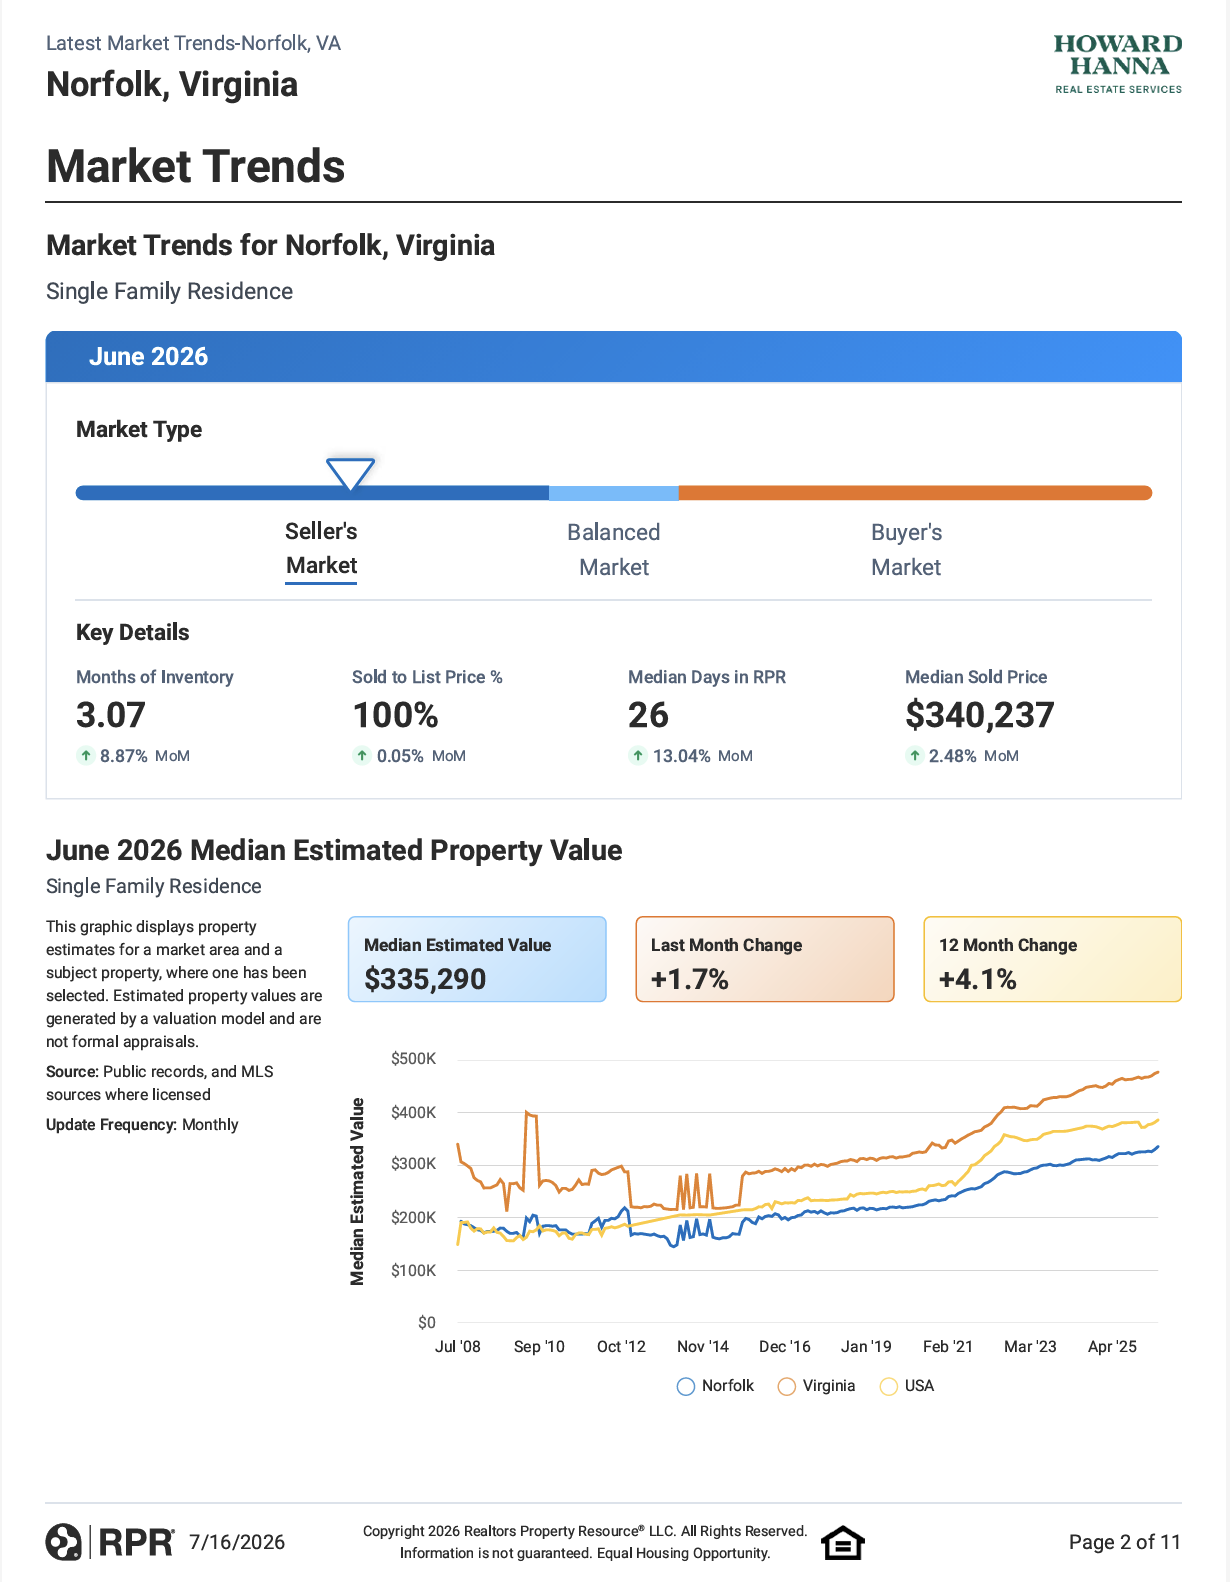The image size is (1230, 1582).
Task: Click the RPR logo in the footer
Action: [110, 1542]
